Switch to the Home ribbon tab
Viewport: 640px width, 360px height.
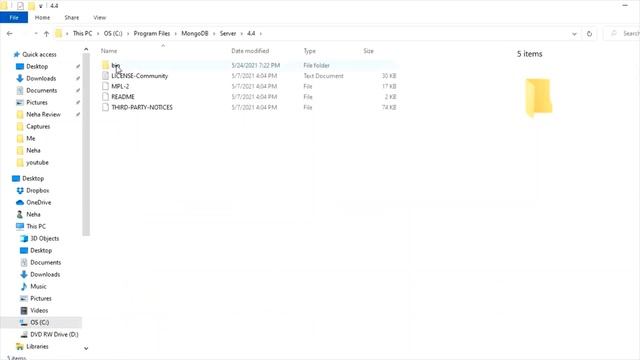pyautogui.click(x=42, y=18)
